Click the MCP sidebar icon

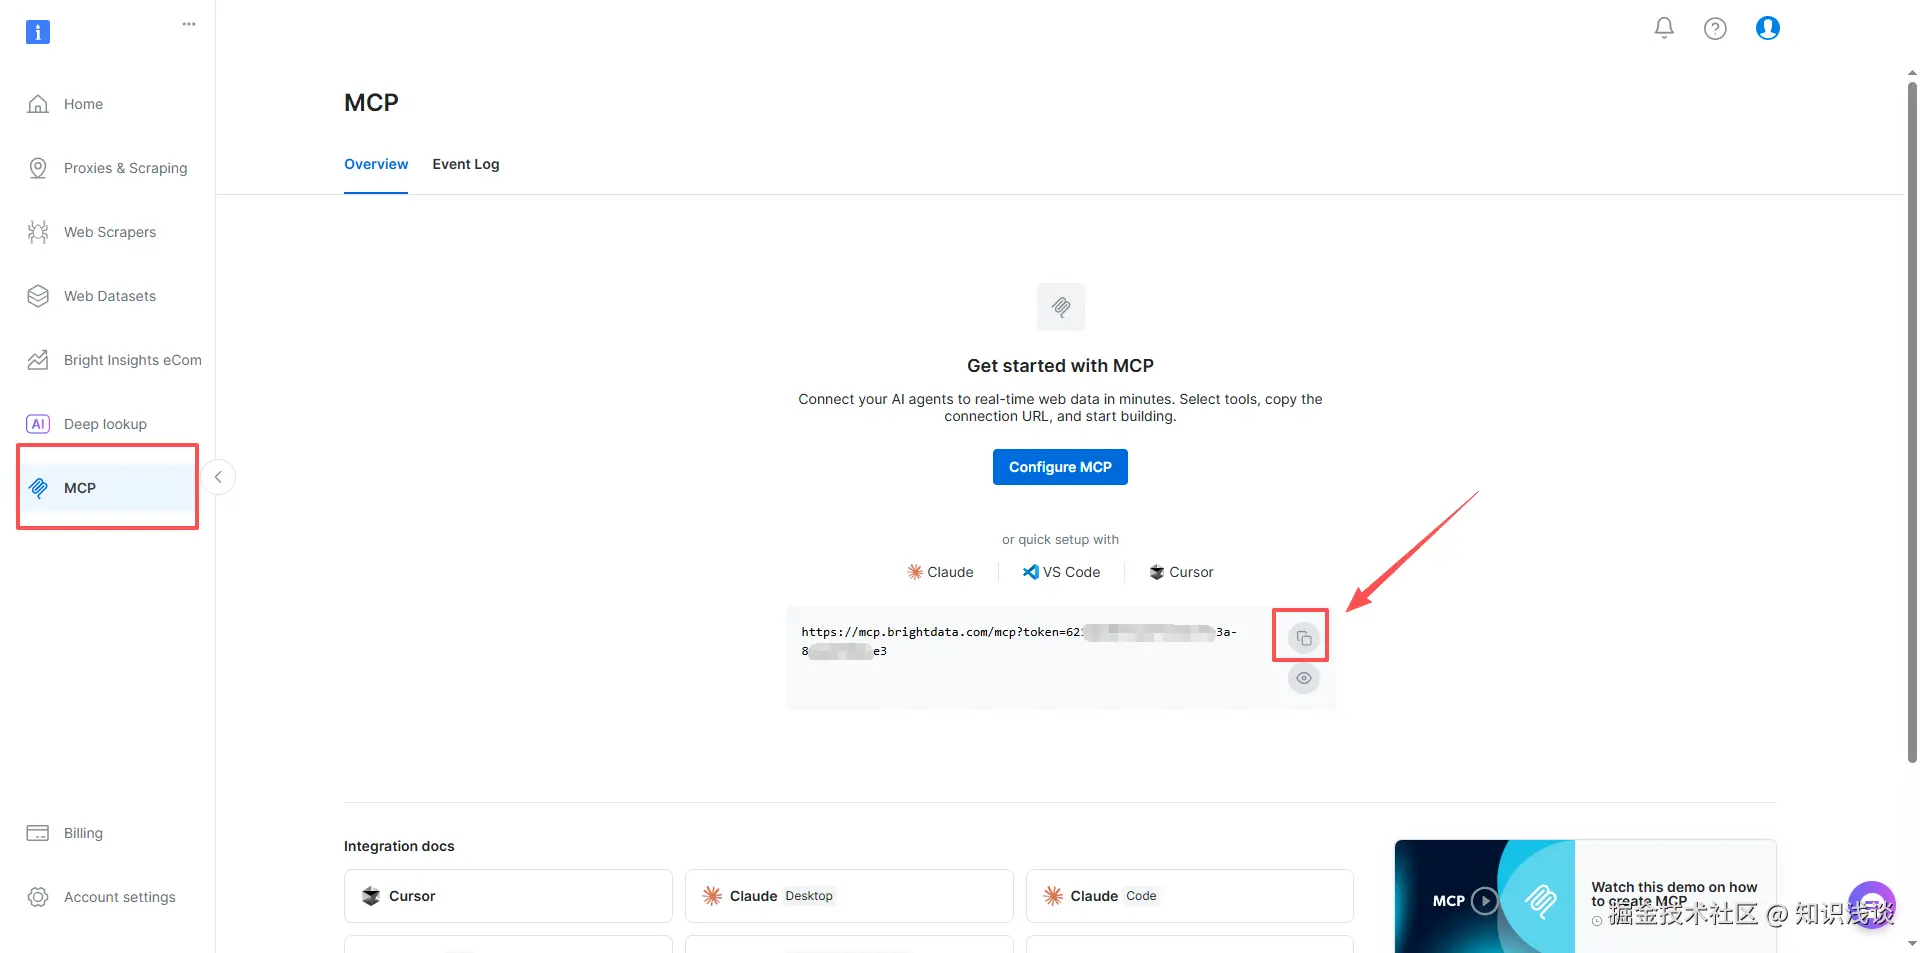click(38, 488)
